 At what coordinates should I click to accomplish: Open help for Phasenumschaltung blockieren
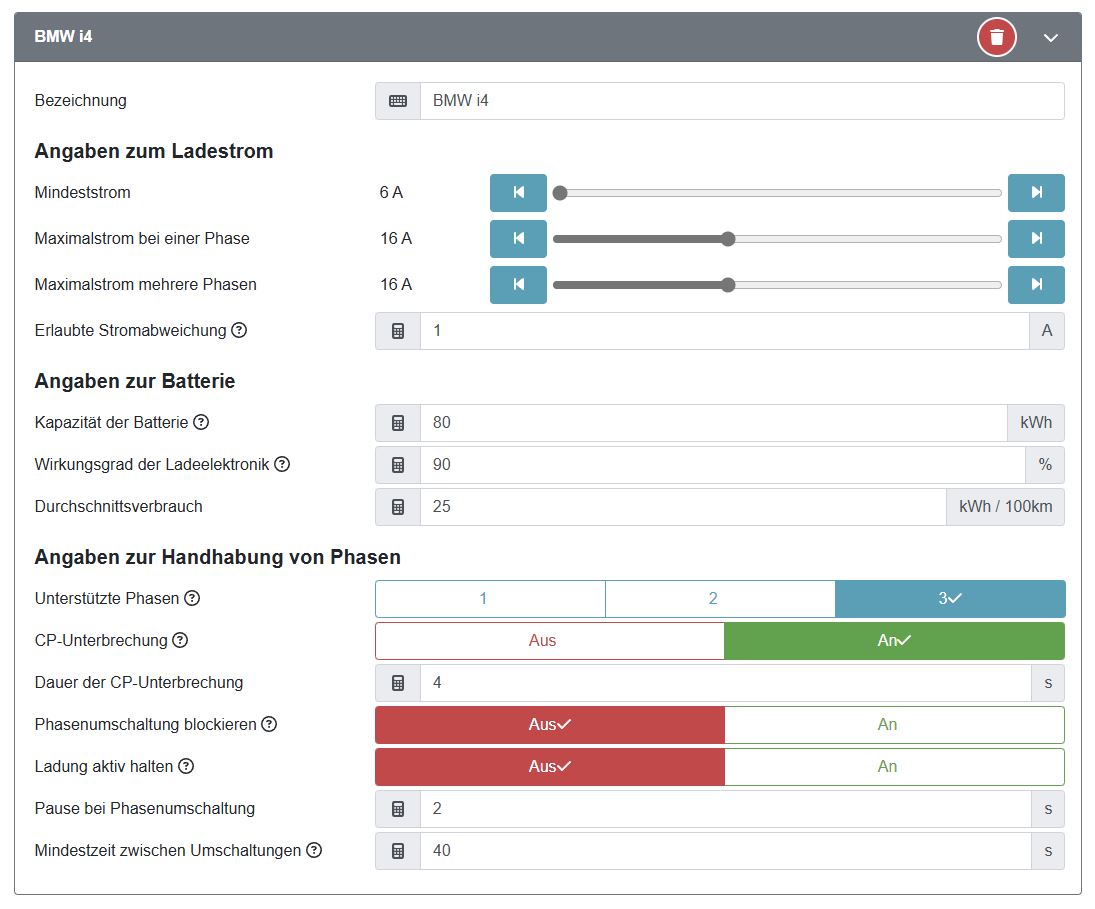coord(269,724)
